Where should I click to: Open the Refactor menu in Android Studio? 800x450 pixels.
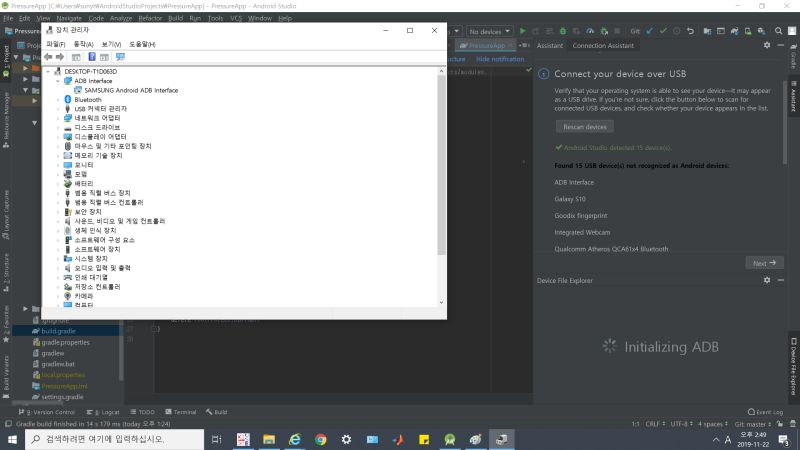tap(150, 18)
